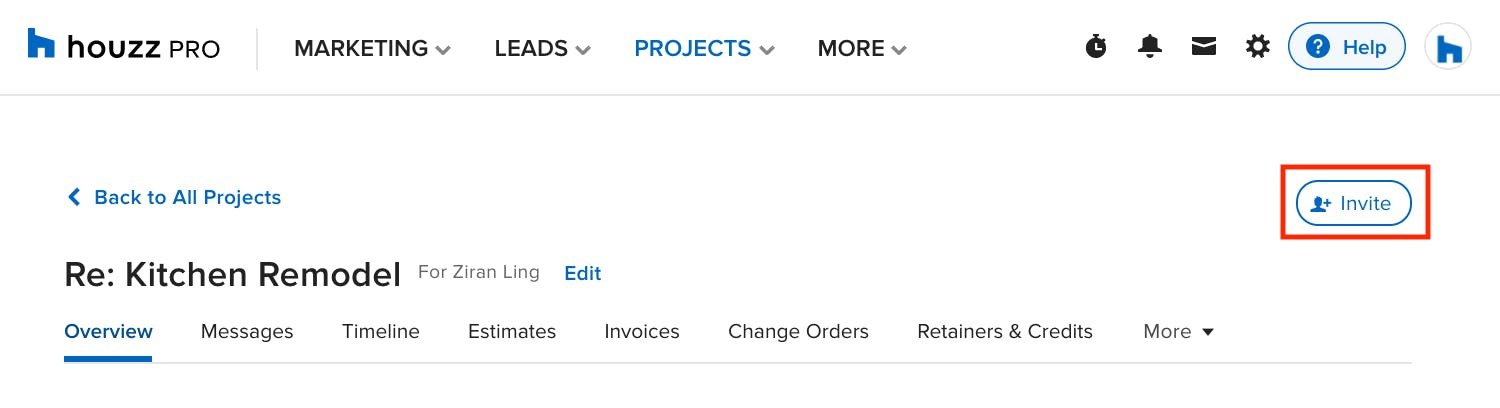Open the settings gear icon

click(1257, 46)
